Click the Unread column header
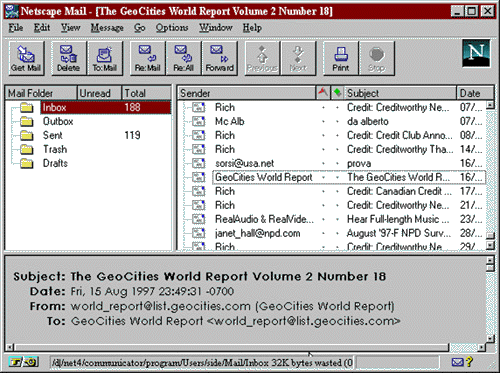 click(99, 93)
